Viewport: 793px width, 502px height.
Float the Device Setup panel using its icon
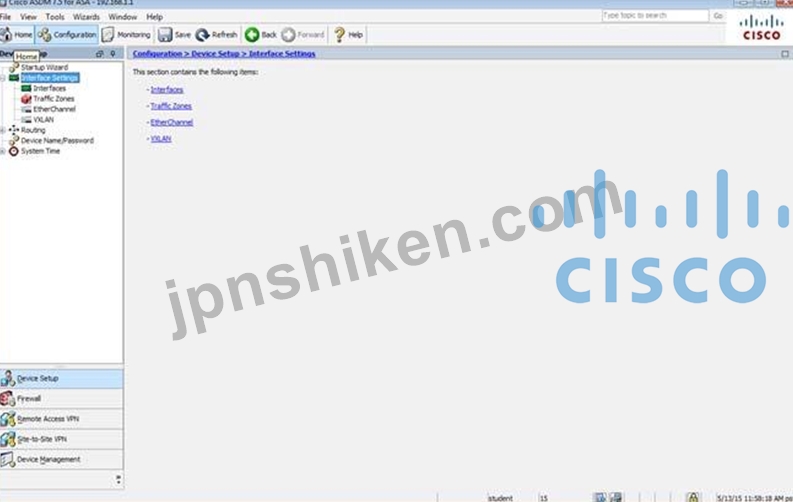coord(100,54)
